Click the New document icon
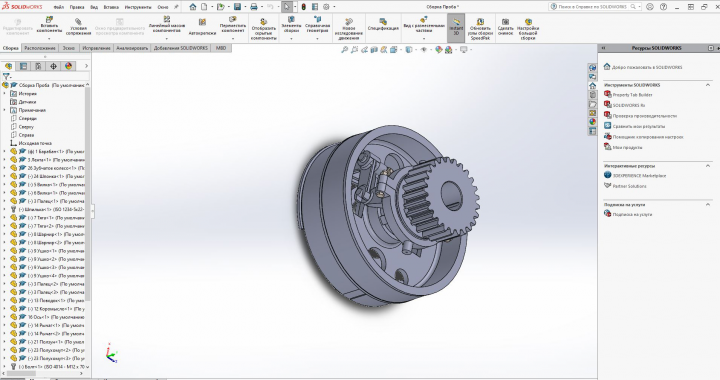720x380 pixels. point(204,7)
